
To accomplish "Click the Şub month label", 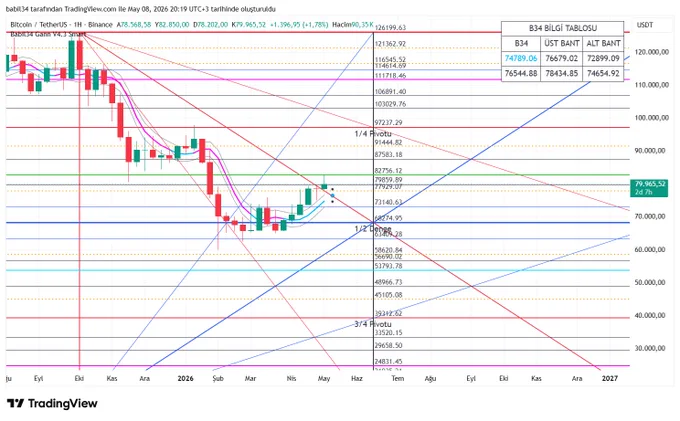I will tap(218, 379).
